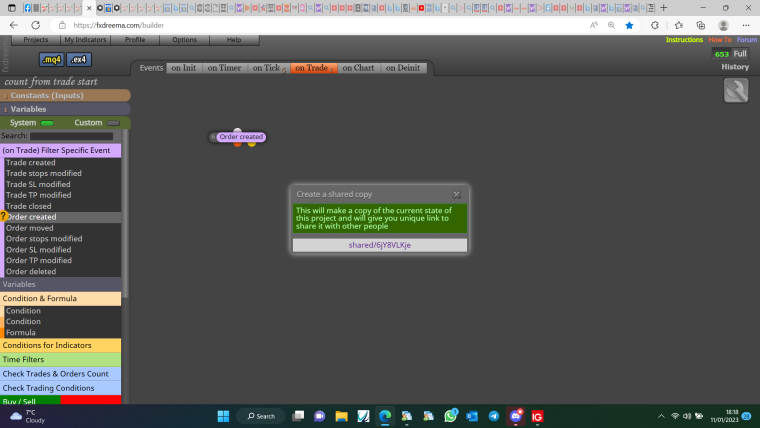Open the My Indicators menu
This screenshot has width=760, height=428.
pos(85,40)
